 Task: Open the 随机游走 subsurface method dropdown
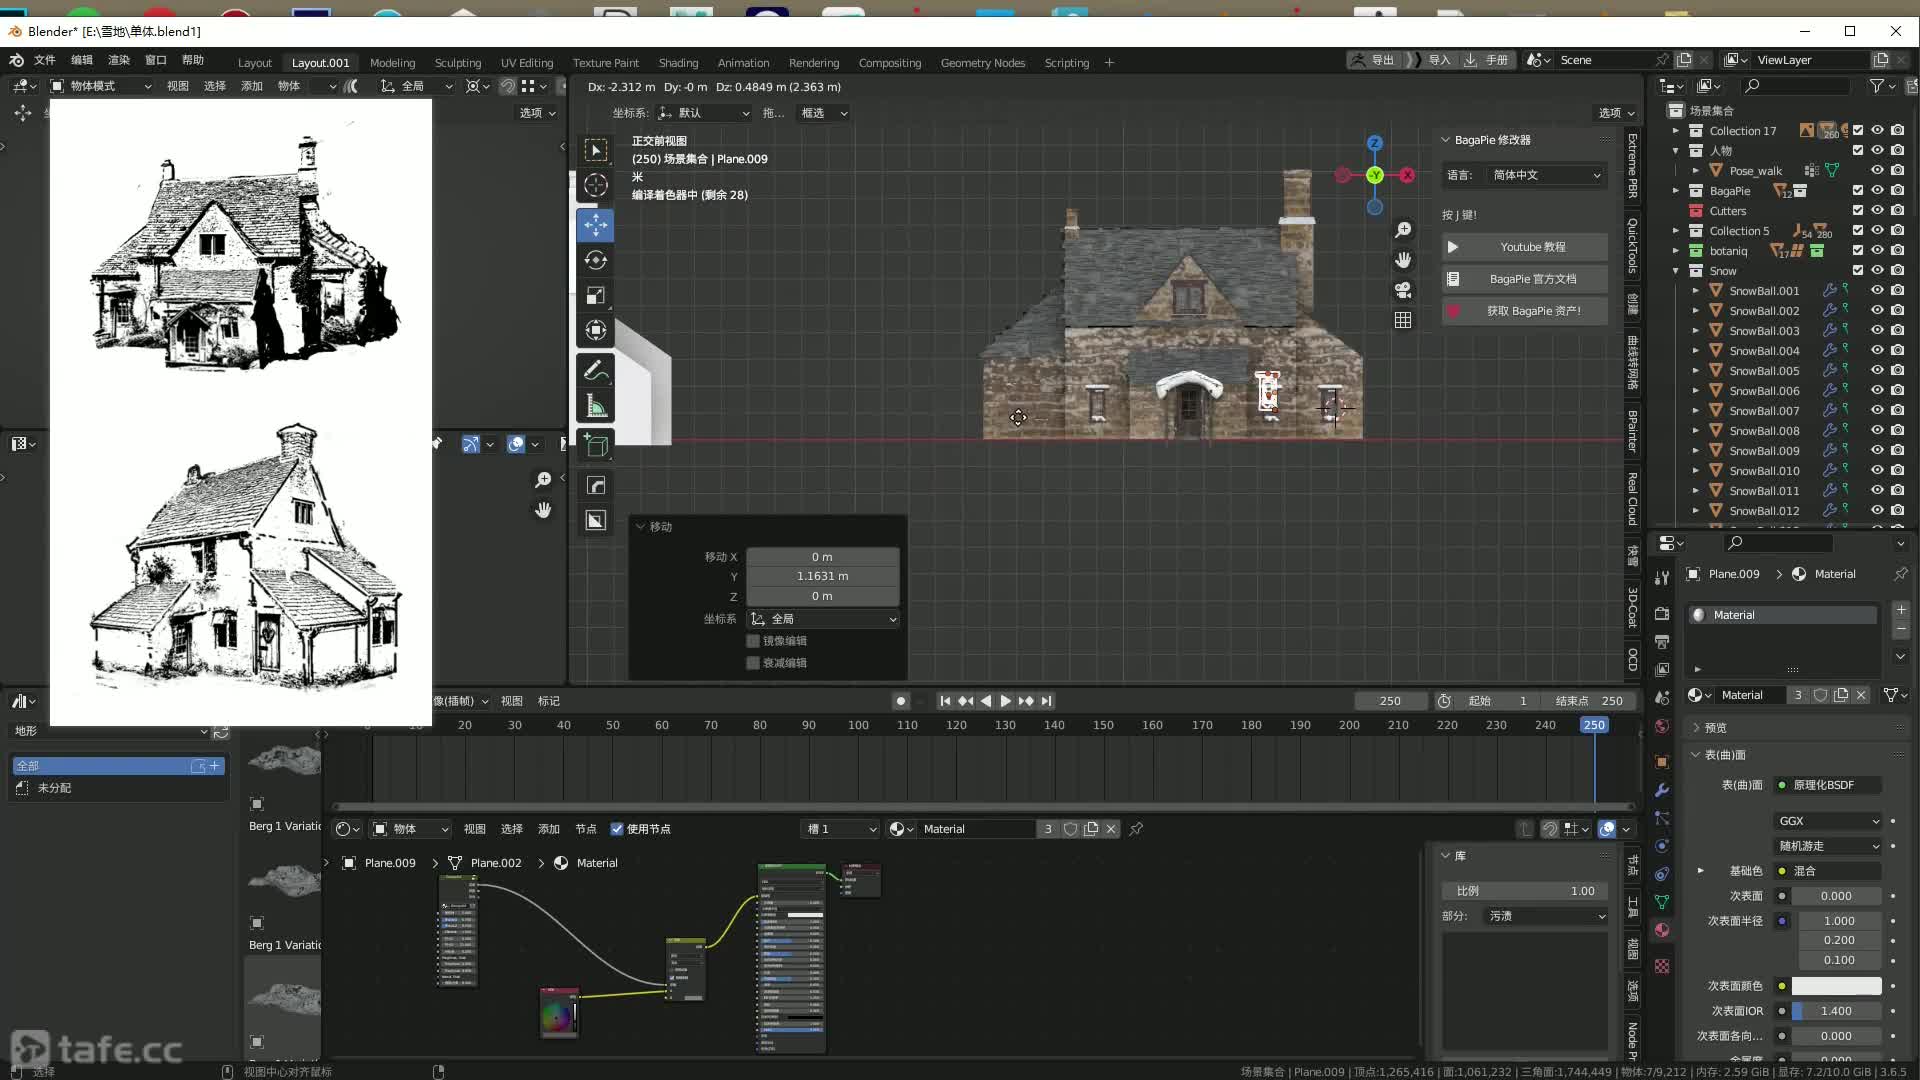[1829, 846]
